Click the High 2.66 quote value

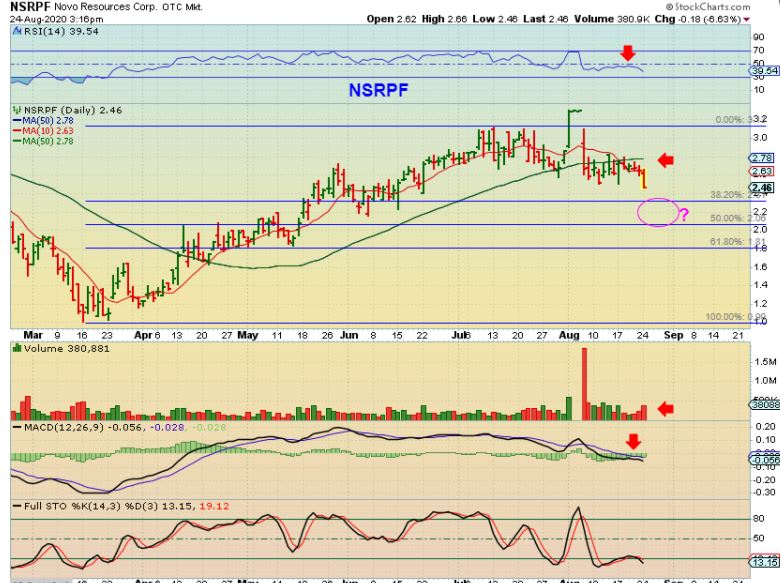pos(444,19)
